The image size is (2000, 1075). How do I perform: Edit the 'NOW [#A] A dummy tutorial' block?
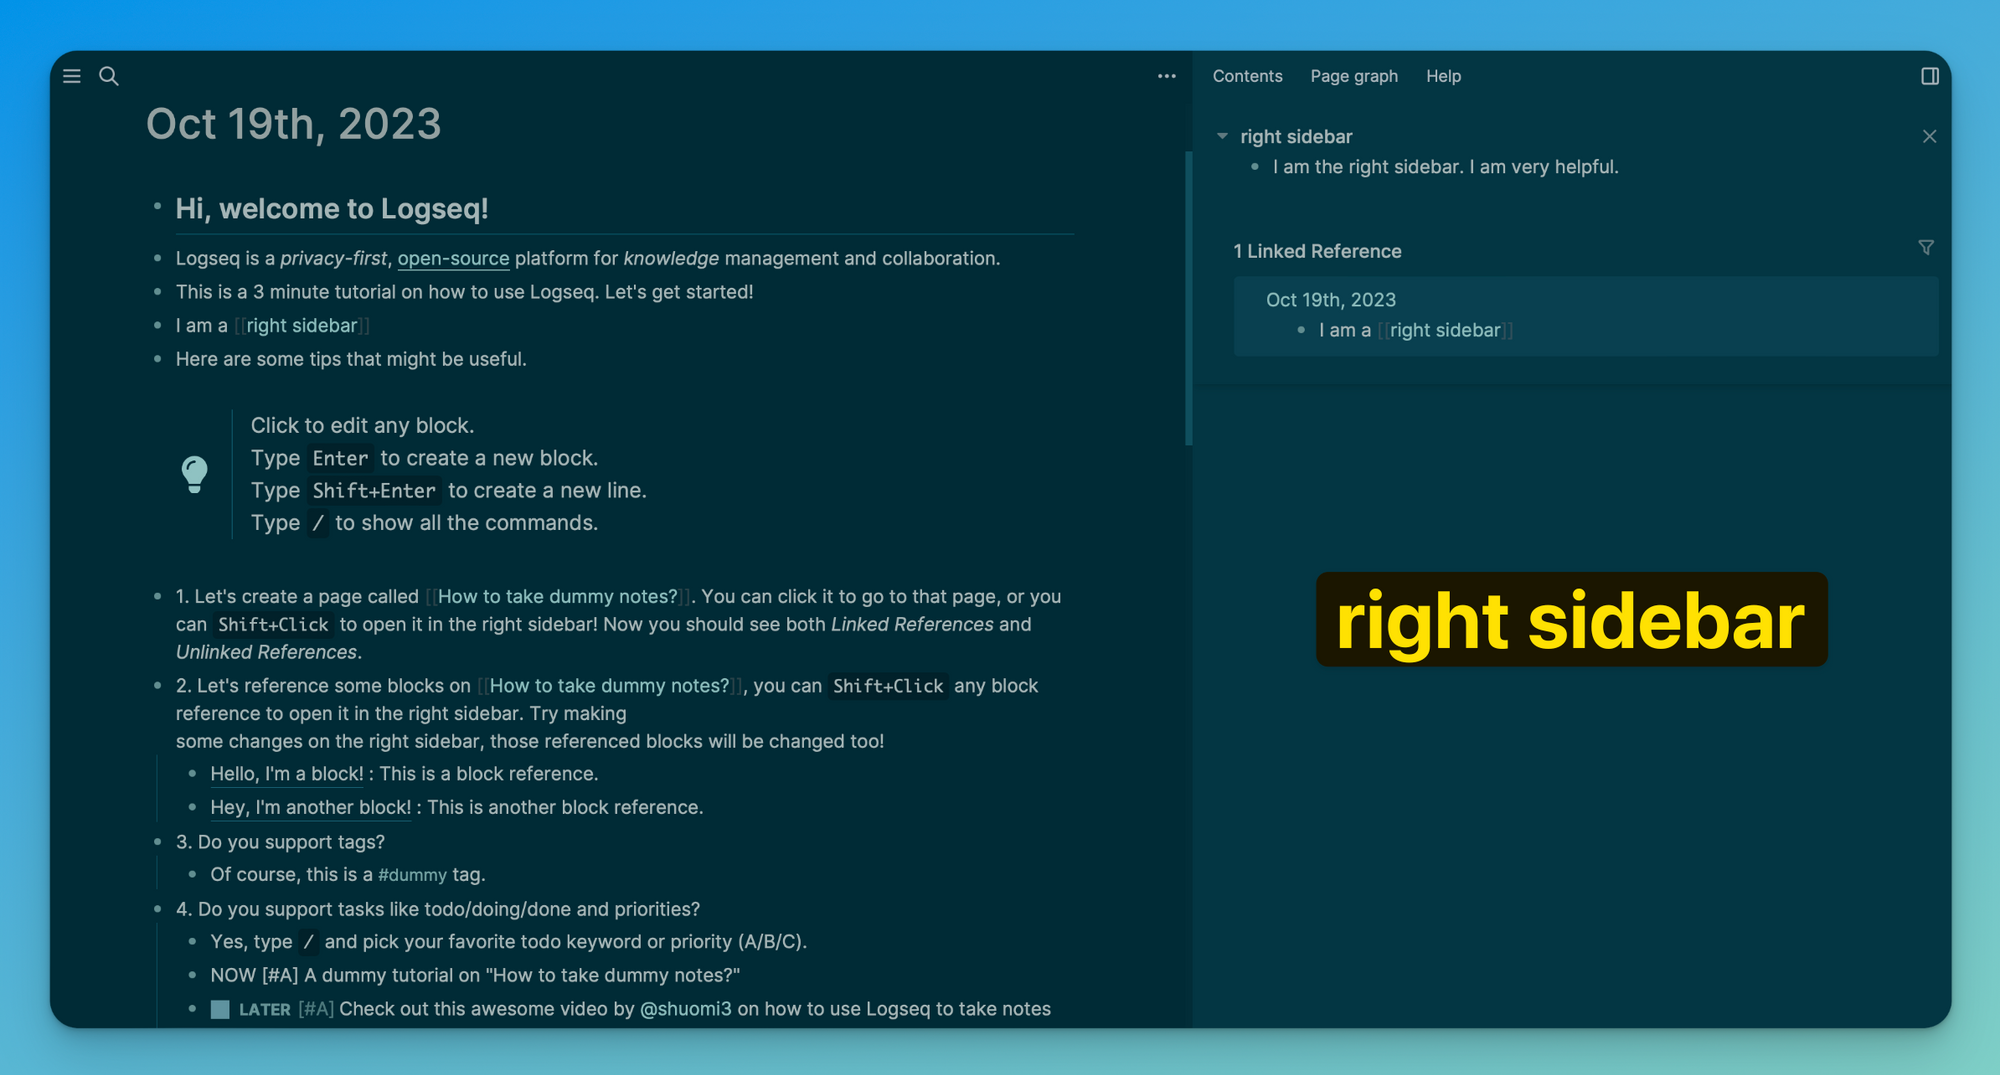tap(475, 975)
